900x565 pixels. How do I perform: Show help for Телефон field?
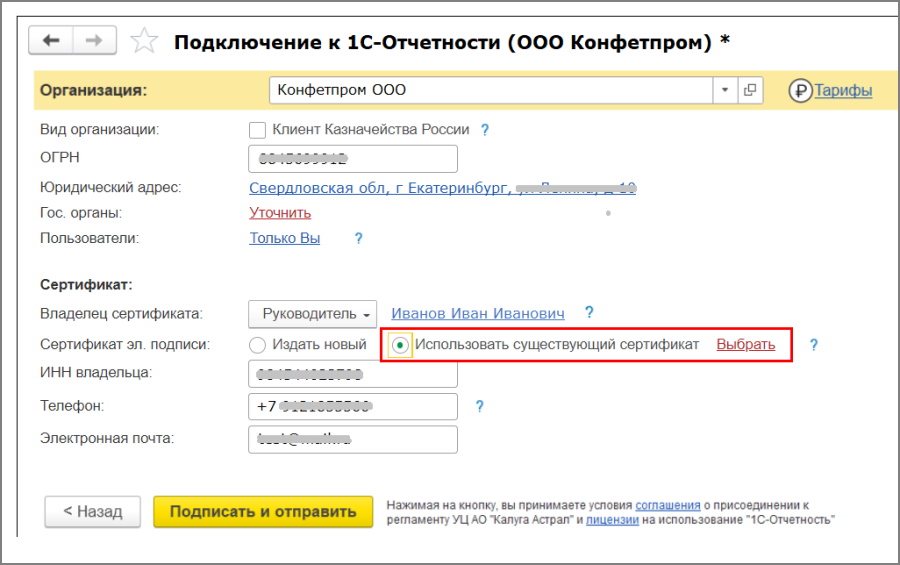pyautogui.click(x=480, y=407)
